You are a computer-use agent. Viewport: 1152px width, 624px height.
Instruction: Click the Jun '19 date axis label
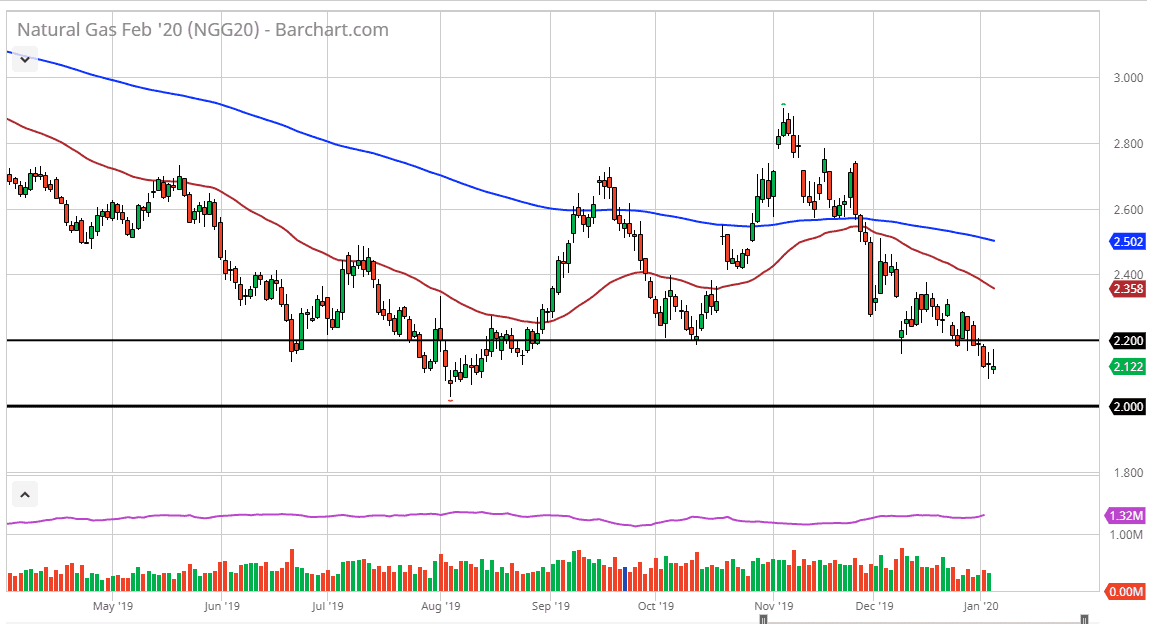pyautogui.click(x=222, y=606)
